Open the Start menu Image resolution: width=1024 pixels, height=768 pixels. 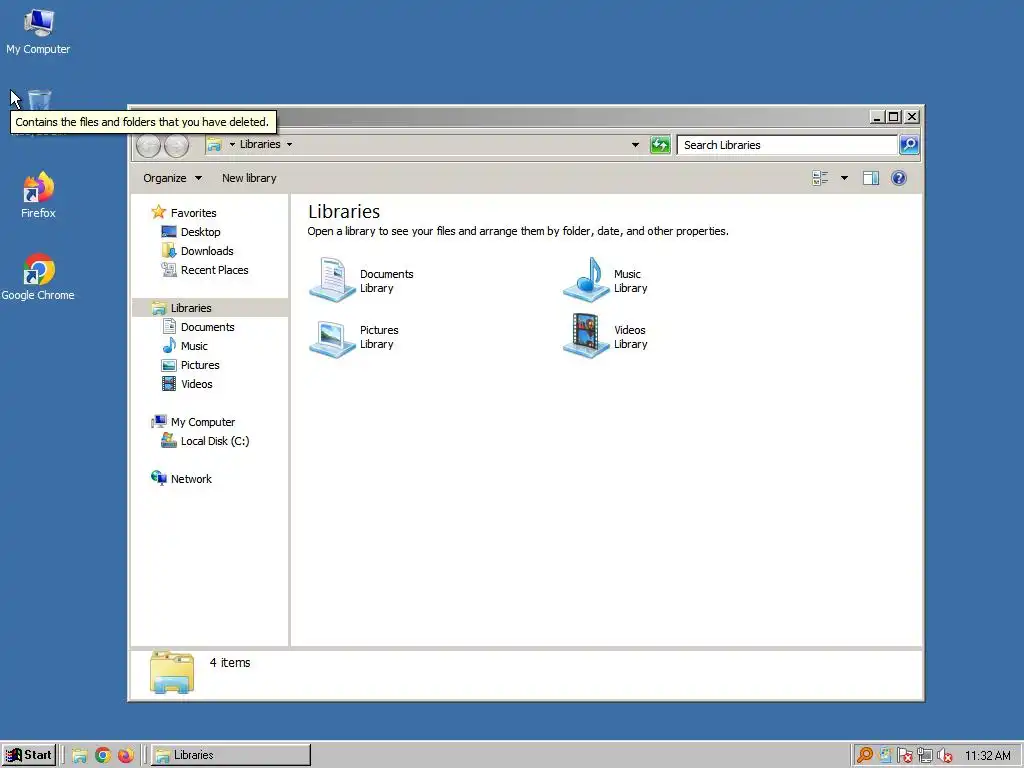tap(29, 755)
